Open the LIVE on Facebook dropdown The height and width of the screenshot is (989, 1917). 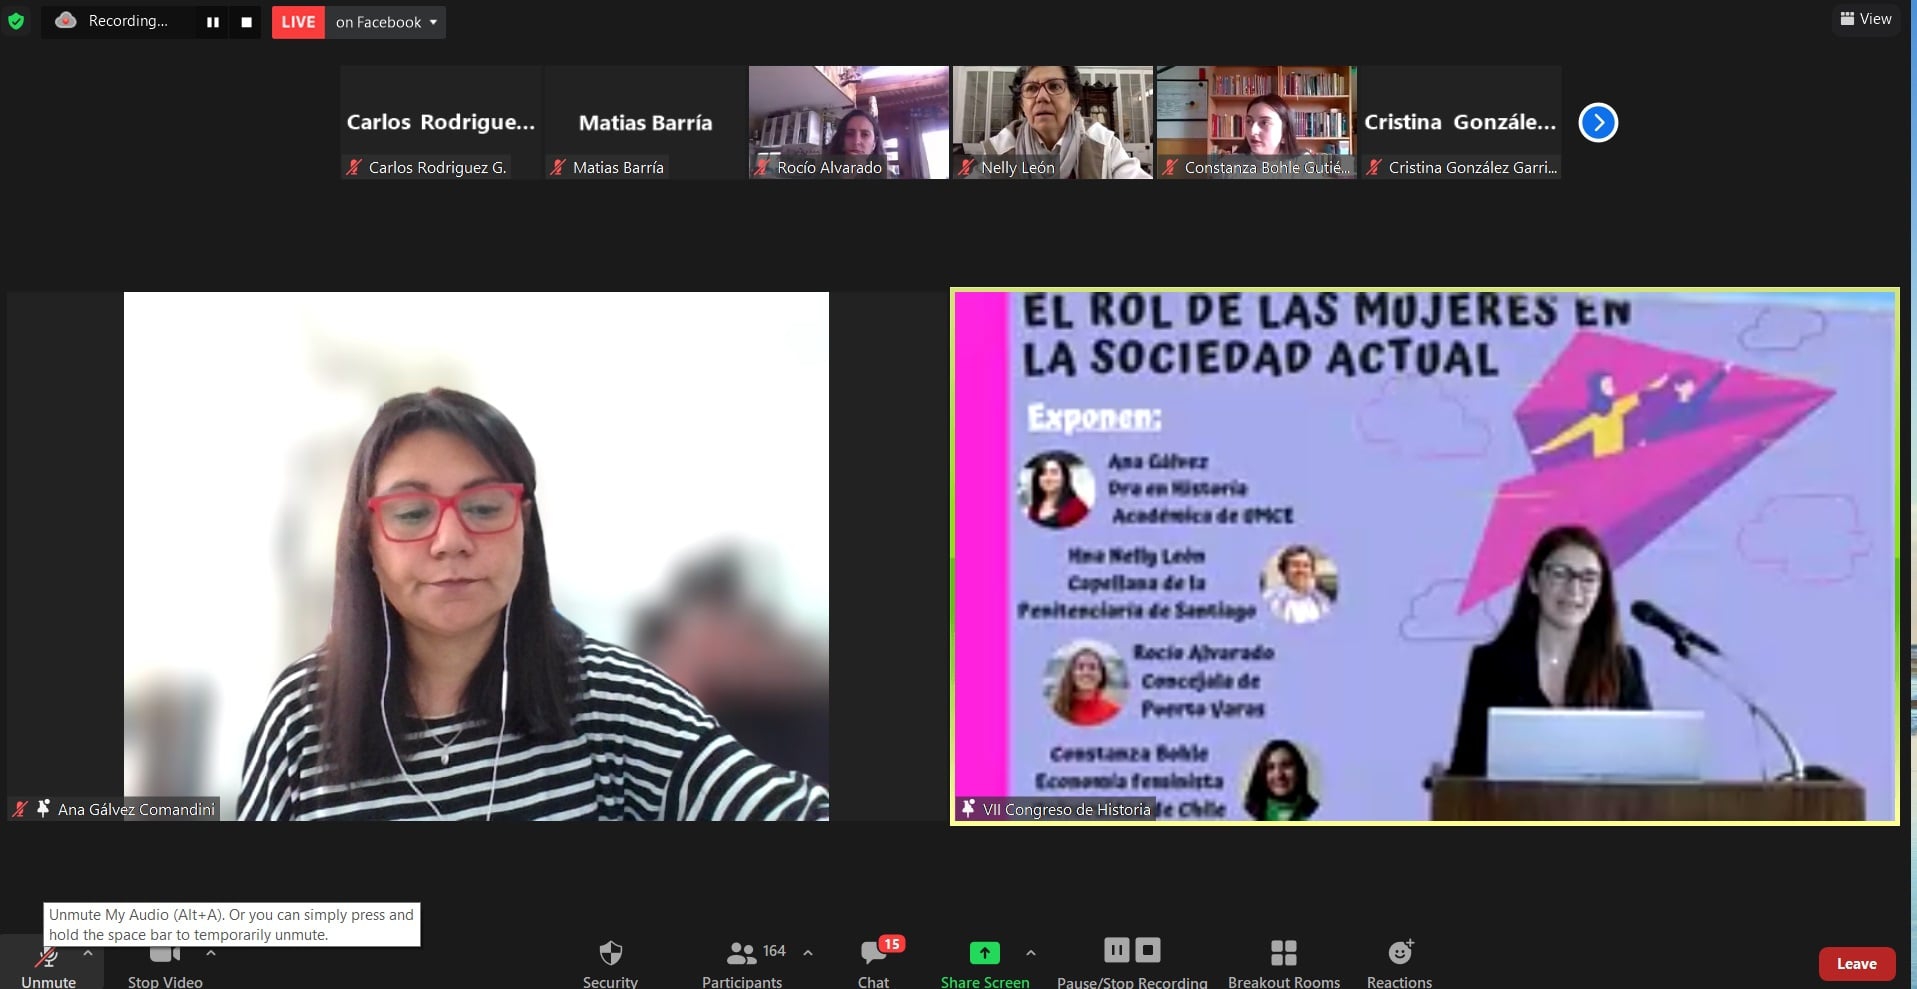387,22
